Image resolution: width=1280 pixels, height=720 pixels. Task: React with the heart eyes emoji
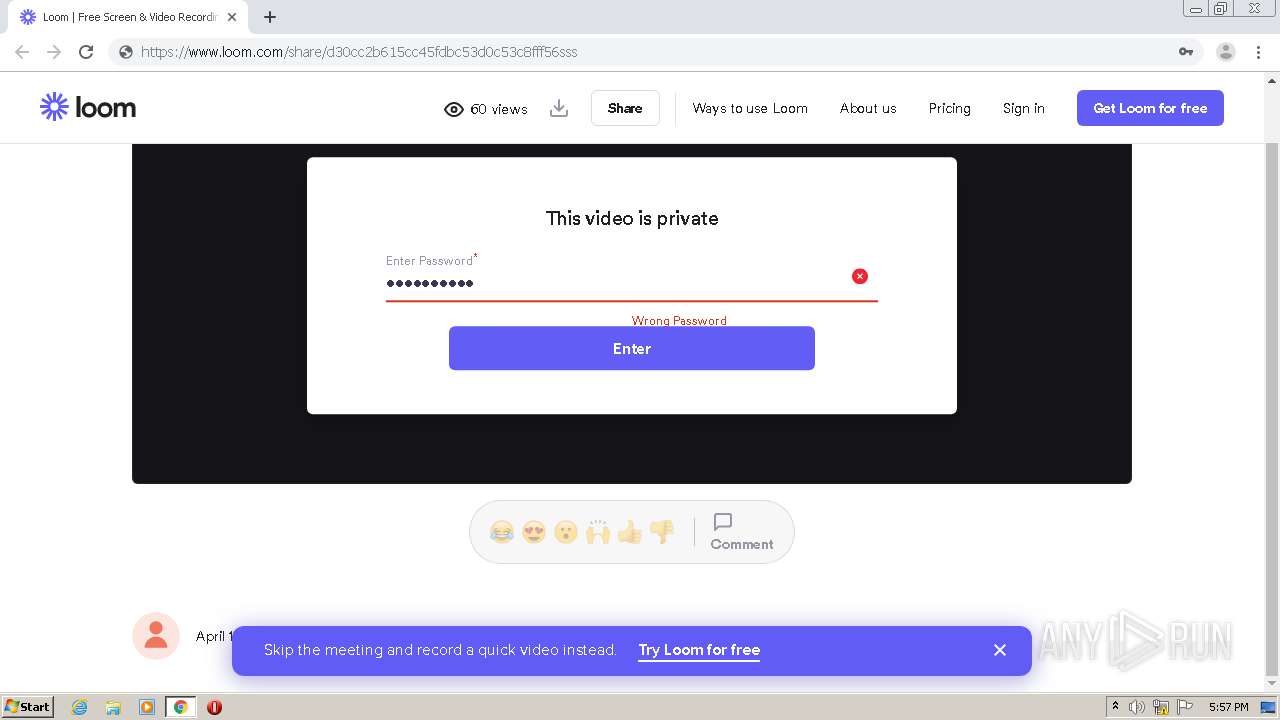coord(534,532)
